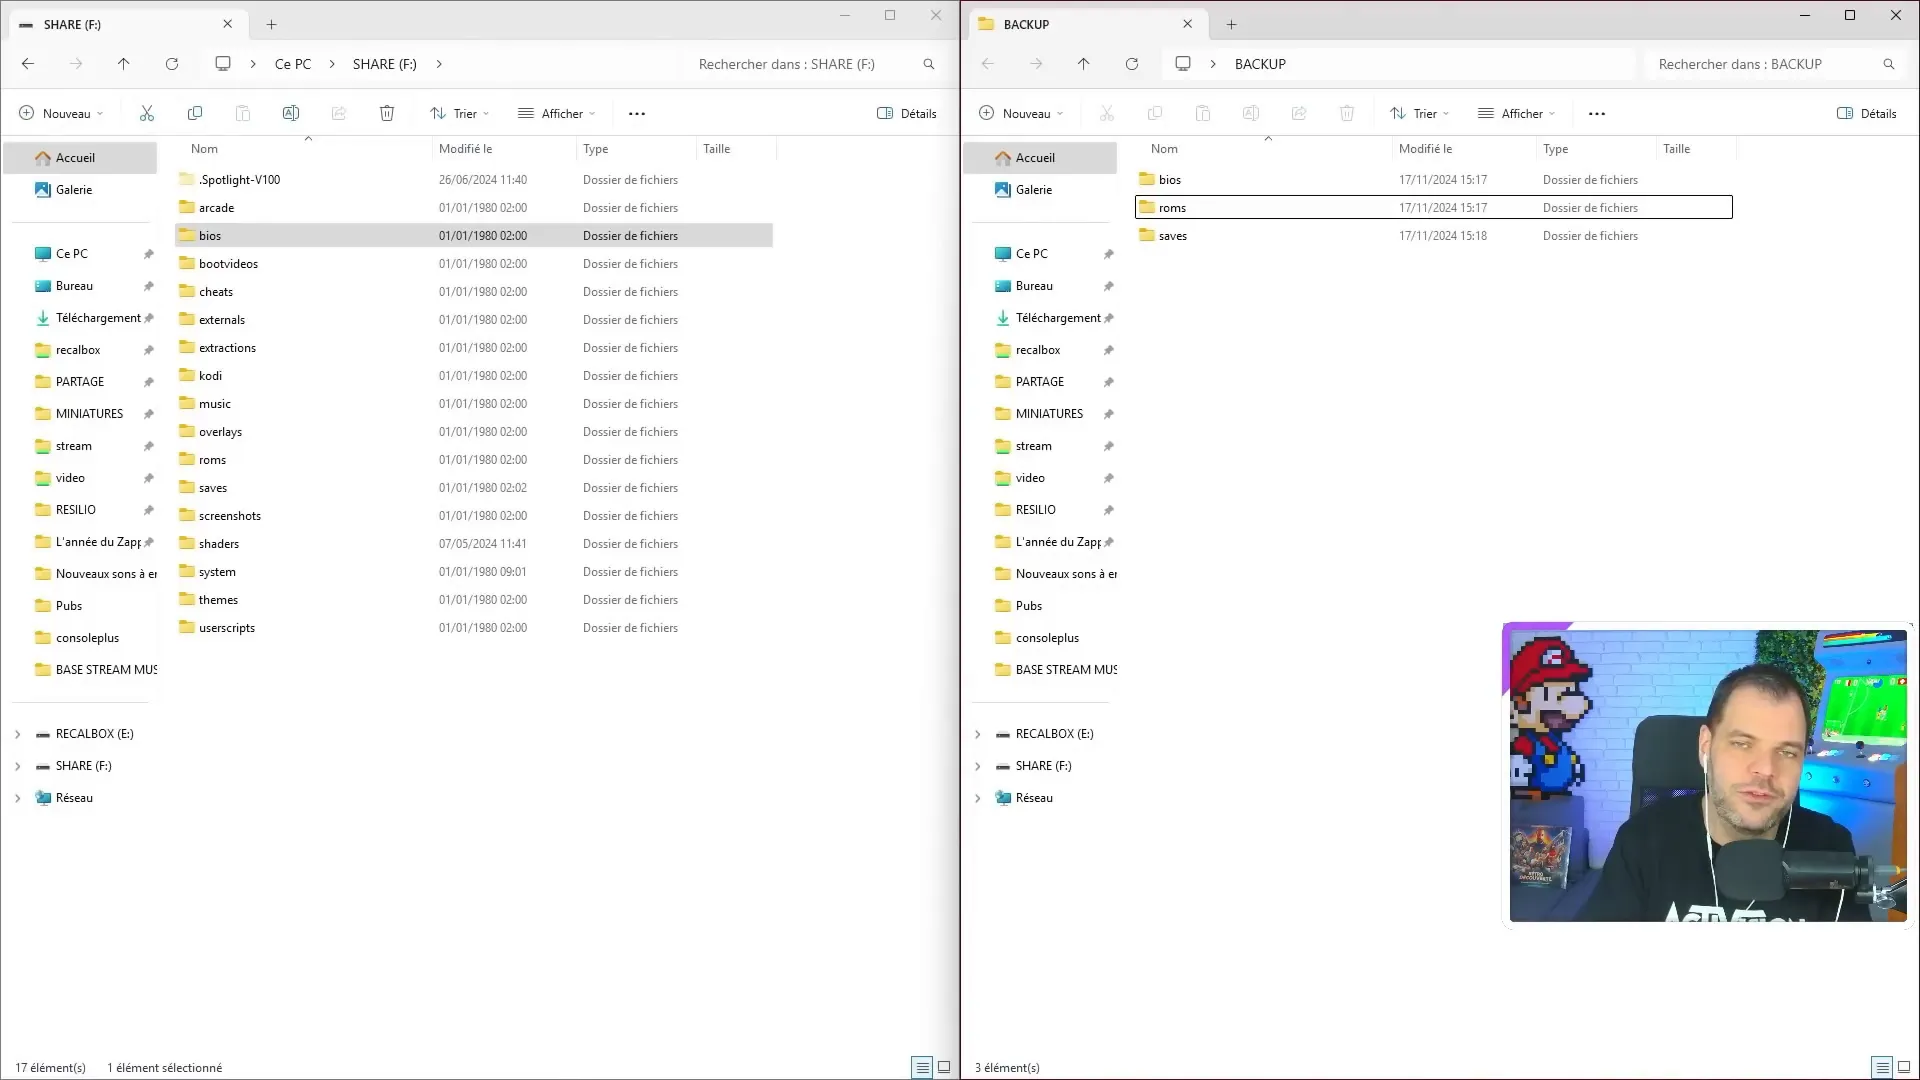Go up one level in SHARE window

tap(124, 64)
